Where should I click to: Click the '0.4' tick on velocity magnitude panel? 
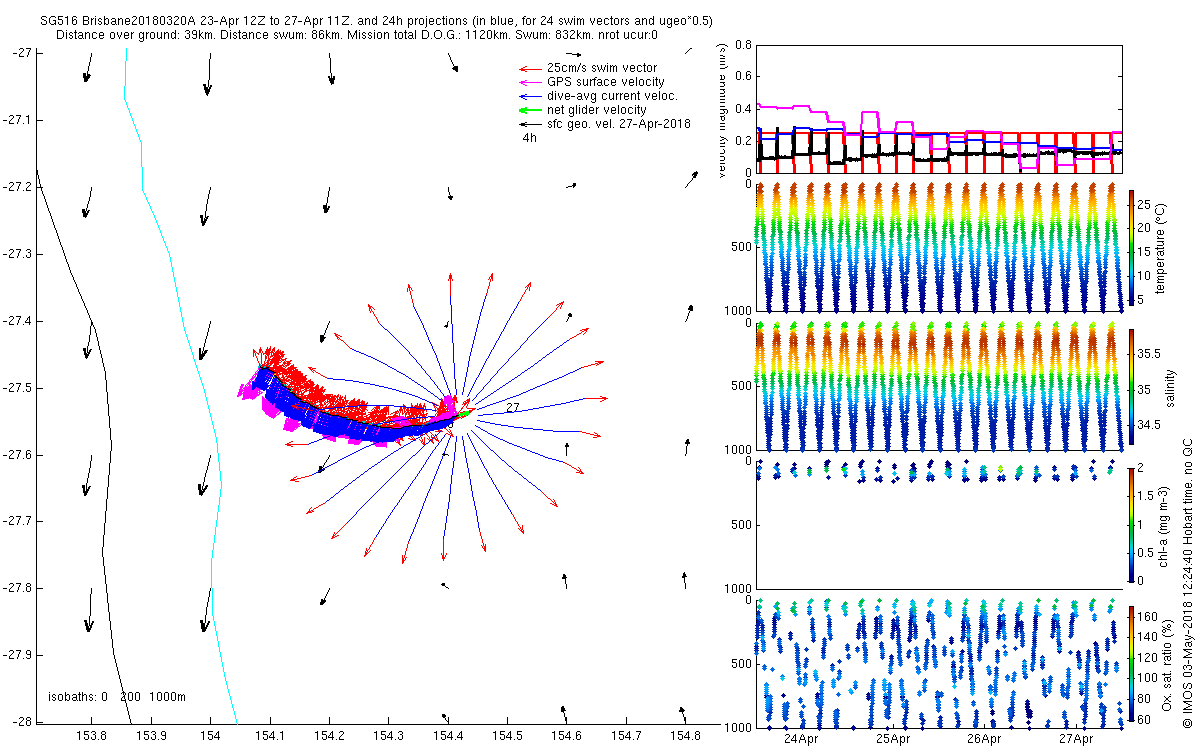[x=742, y=108]
